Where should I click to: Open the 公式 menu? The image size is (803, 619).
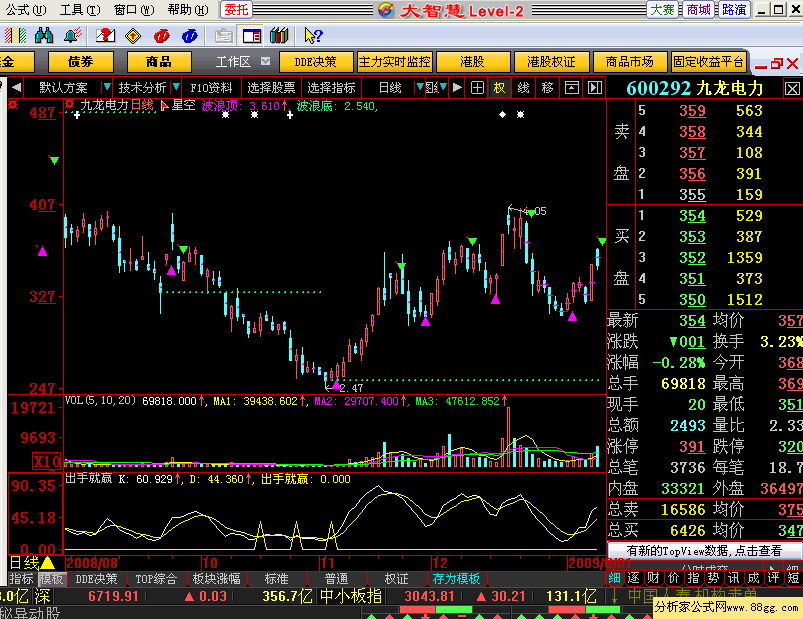coord(25,10)
